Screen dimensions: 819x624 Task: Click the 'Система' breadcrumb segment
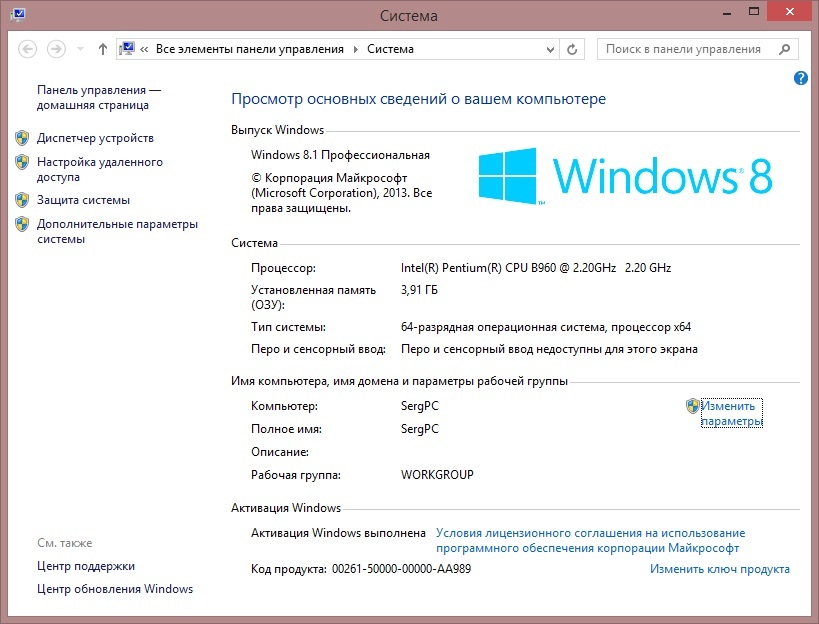tap(390, 49)
